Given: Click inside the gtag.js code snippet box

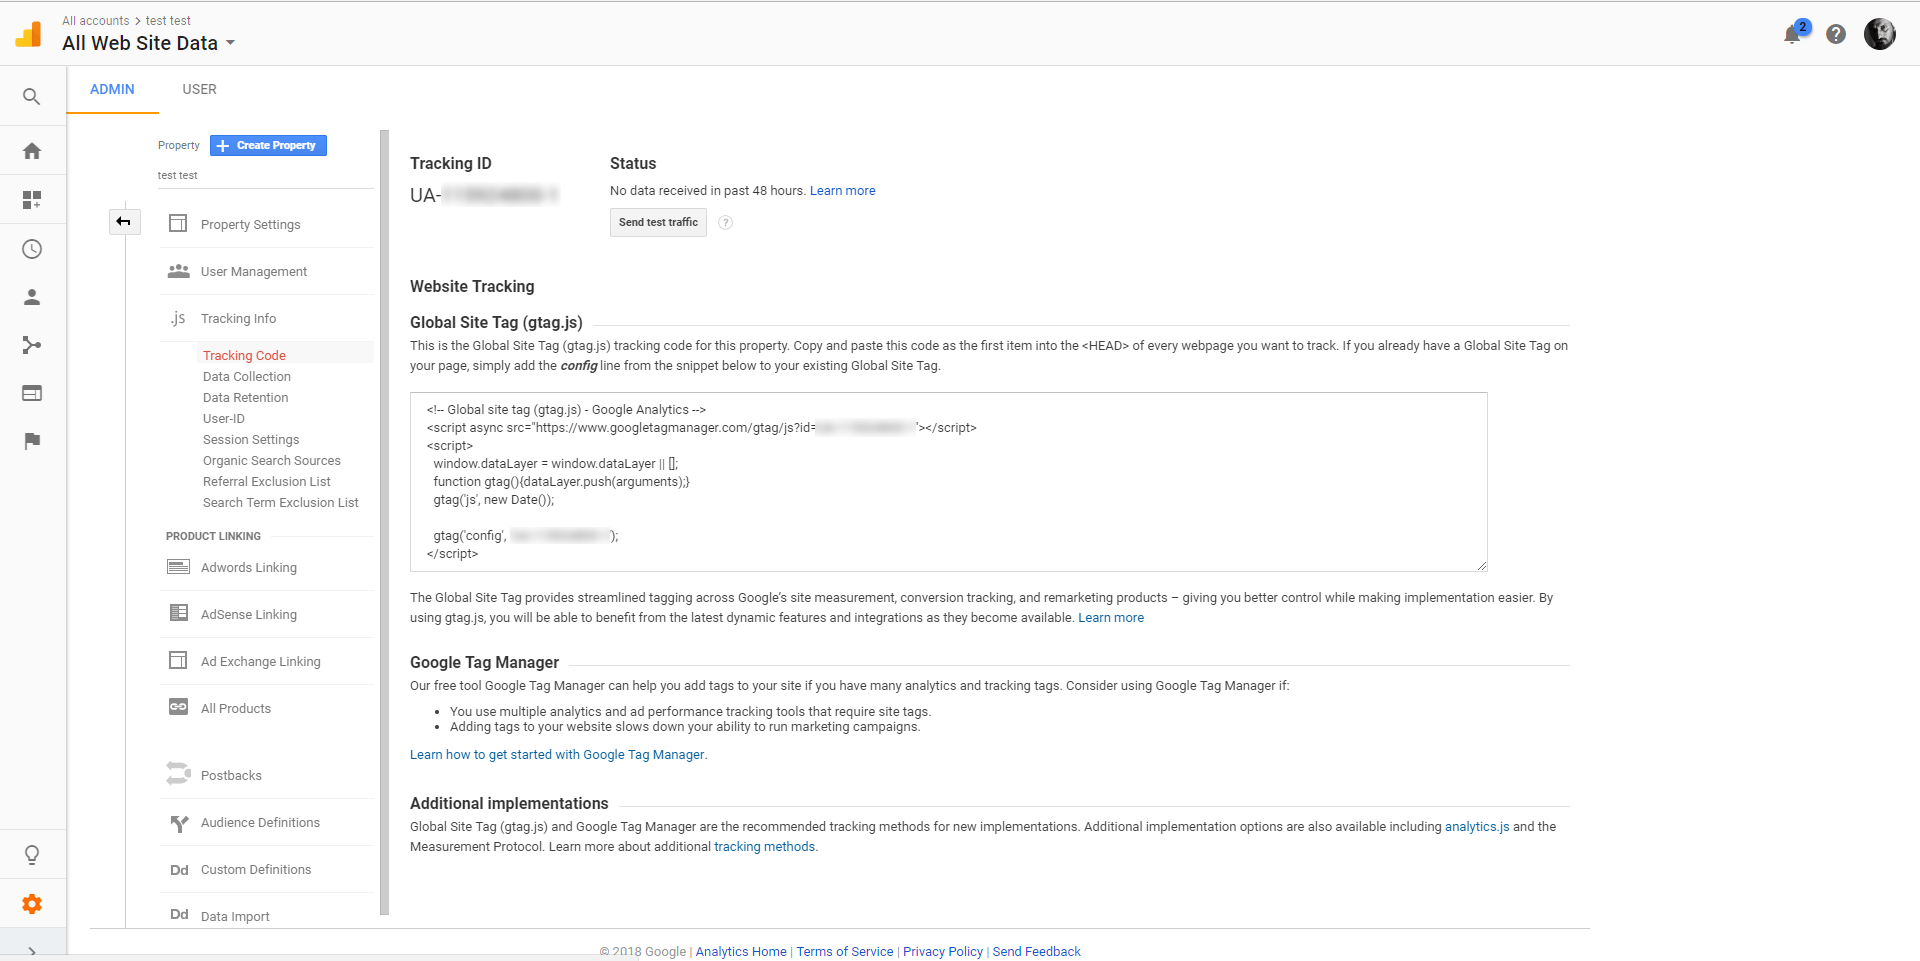Looking at the screenshot, I should click(x=948, y=482).
